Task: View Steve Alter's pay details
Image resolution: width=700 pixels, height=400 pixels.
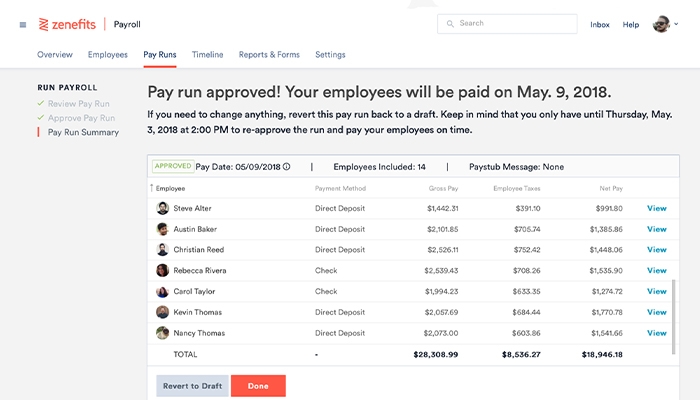Action: (x=657, y=208)
